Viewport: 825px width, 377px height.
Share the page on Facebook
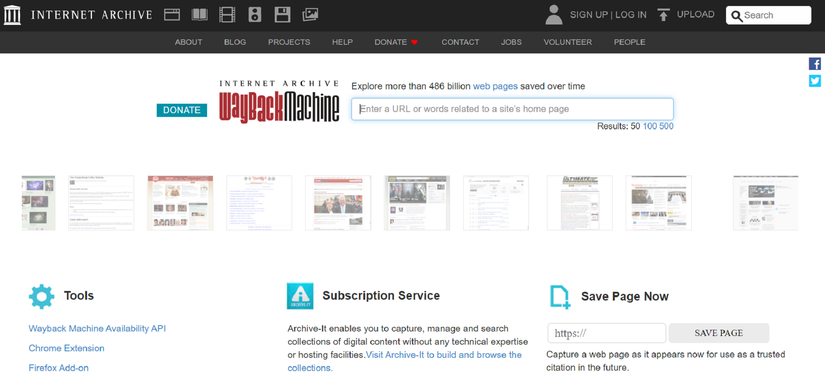pos(814,64)
